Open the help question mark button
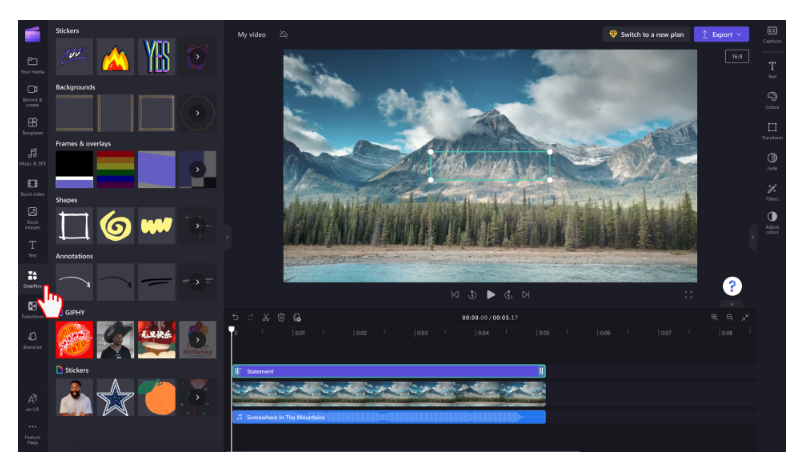Image resolution: width=802 pixels, height=463 pixels. [732, 286]
